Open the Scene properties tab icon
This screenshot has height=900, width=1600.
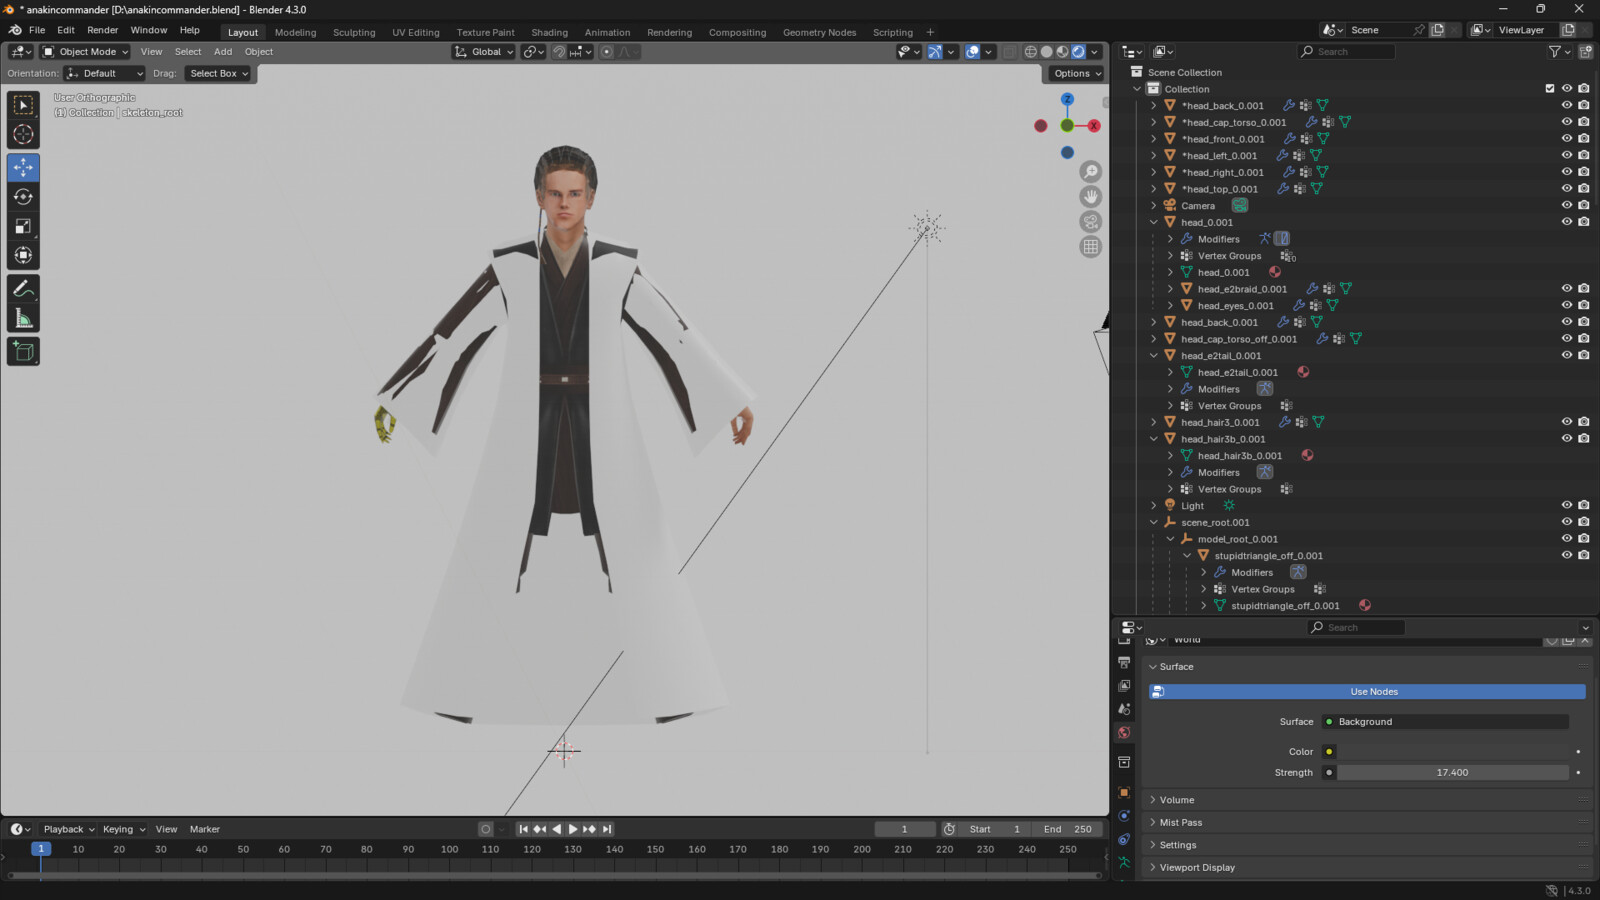1124,709
